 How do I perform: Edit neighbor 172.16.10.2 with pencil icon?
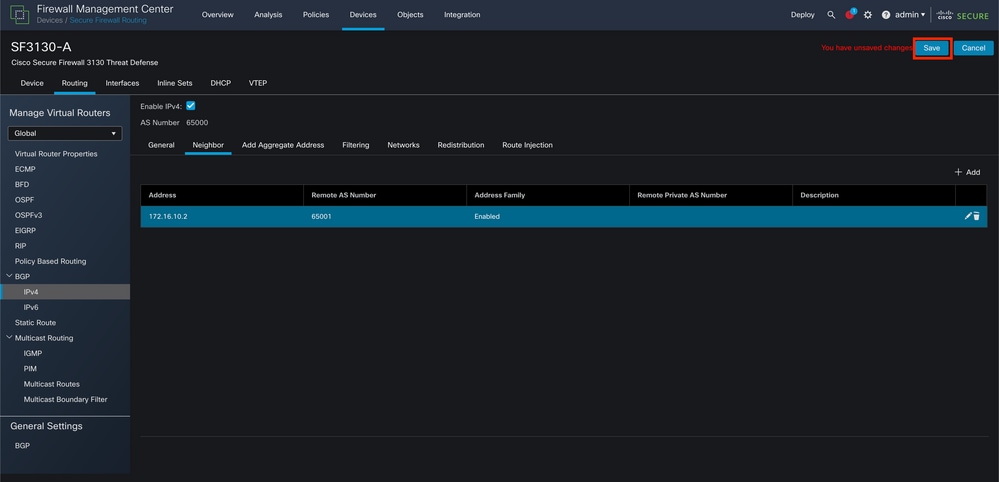coord(968,216)
